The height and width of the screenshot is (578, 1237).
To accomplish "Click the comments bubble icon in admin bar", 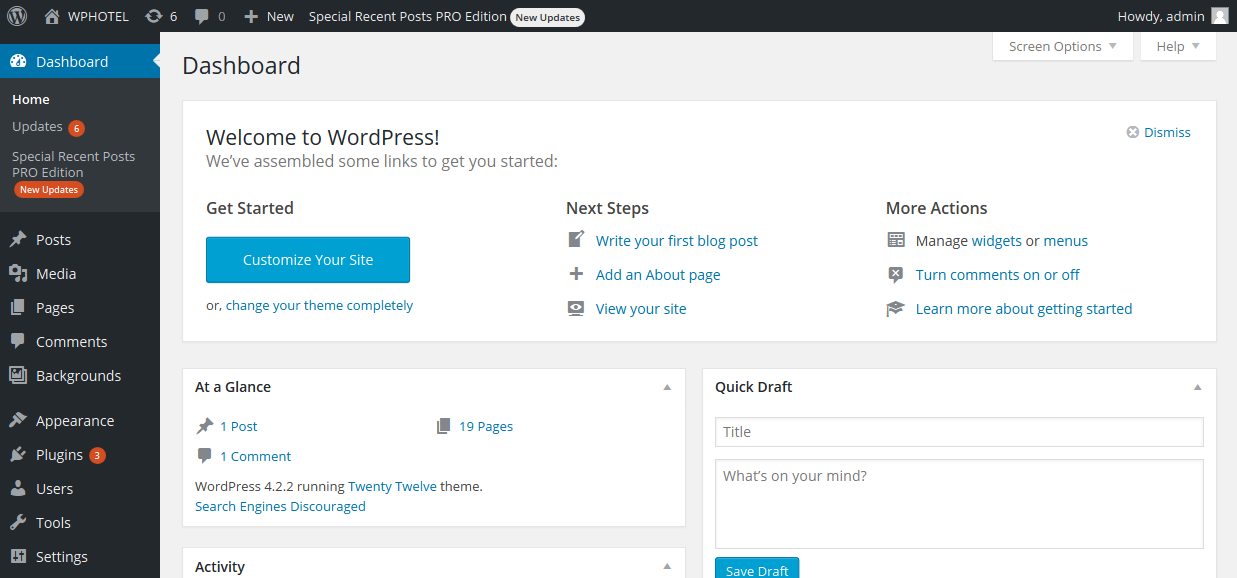I will click(x=202, y=17).
